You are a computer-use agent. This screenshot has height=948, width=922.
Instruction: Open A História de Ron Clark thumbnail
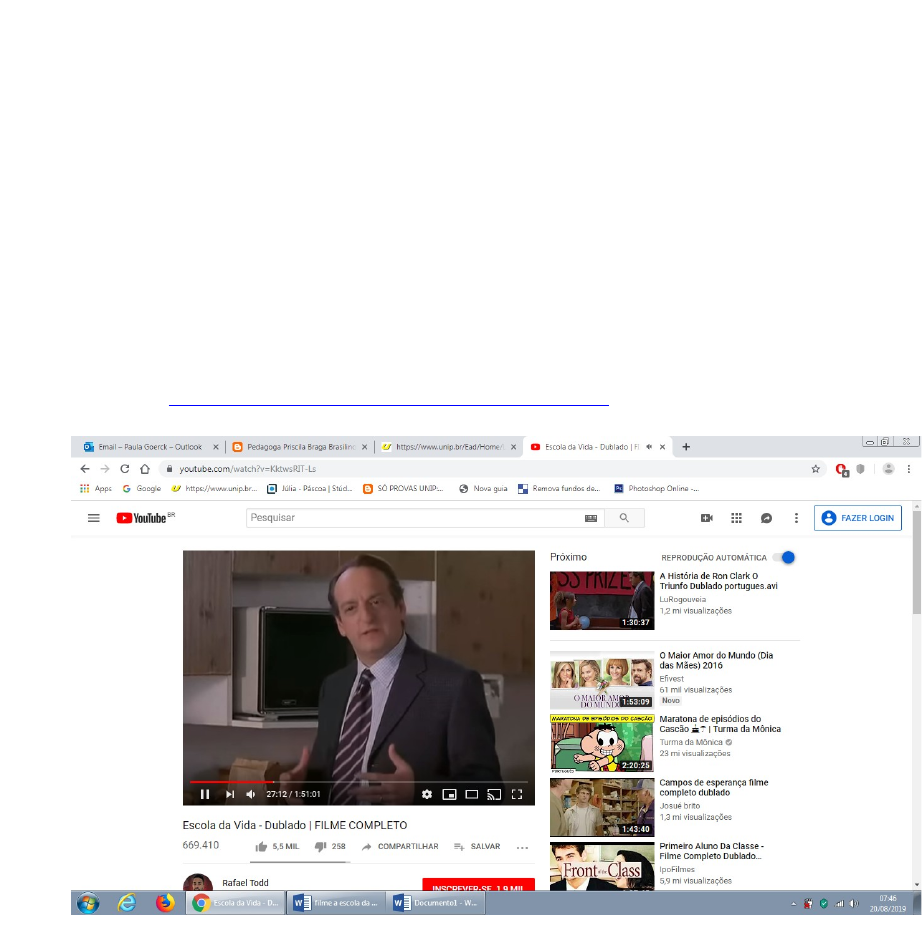(x=602, y=600)
